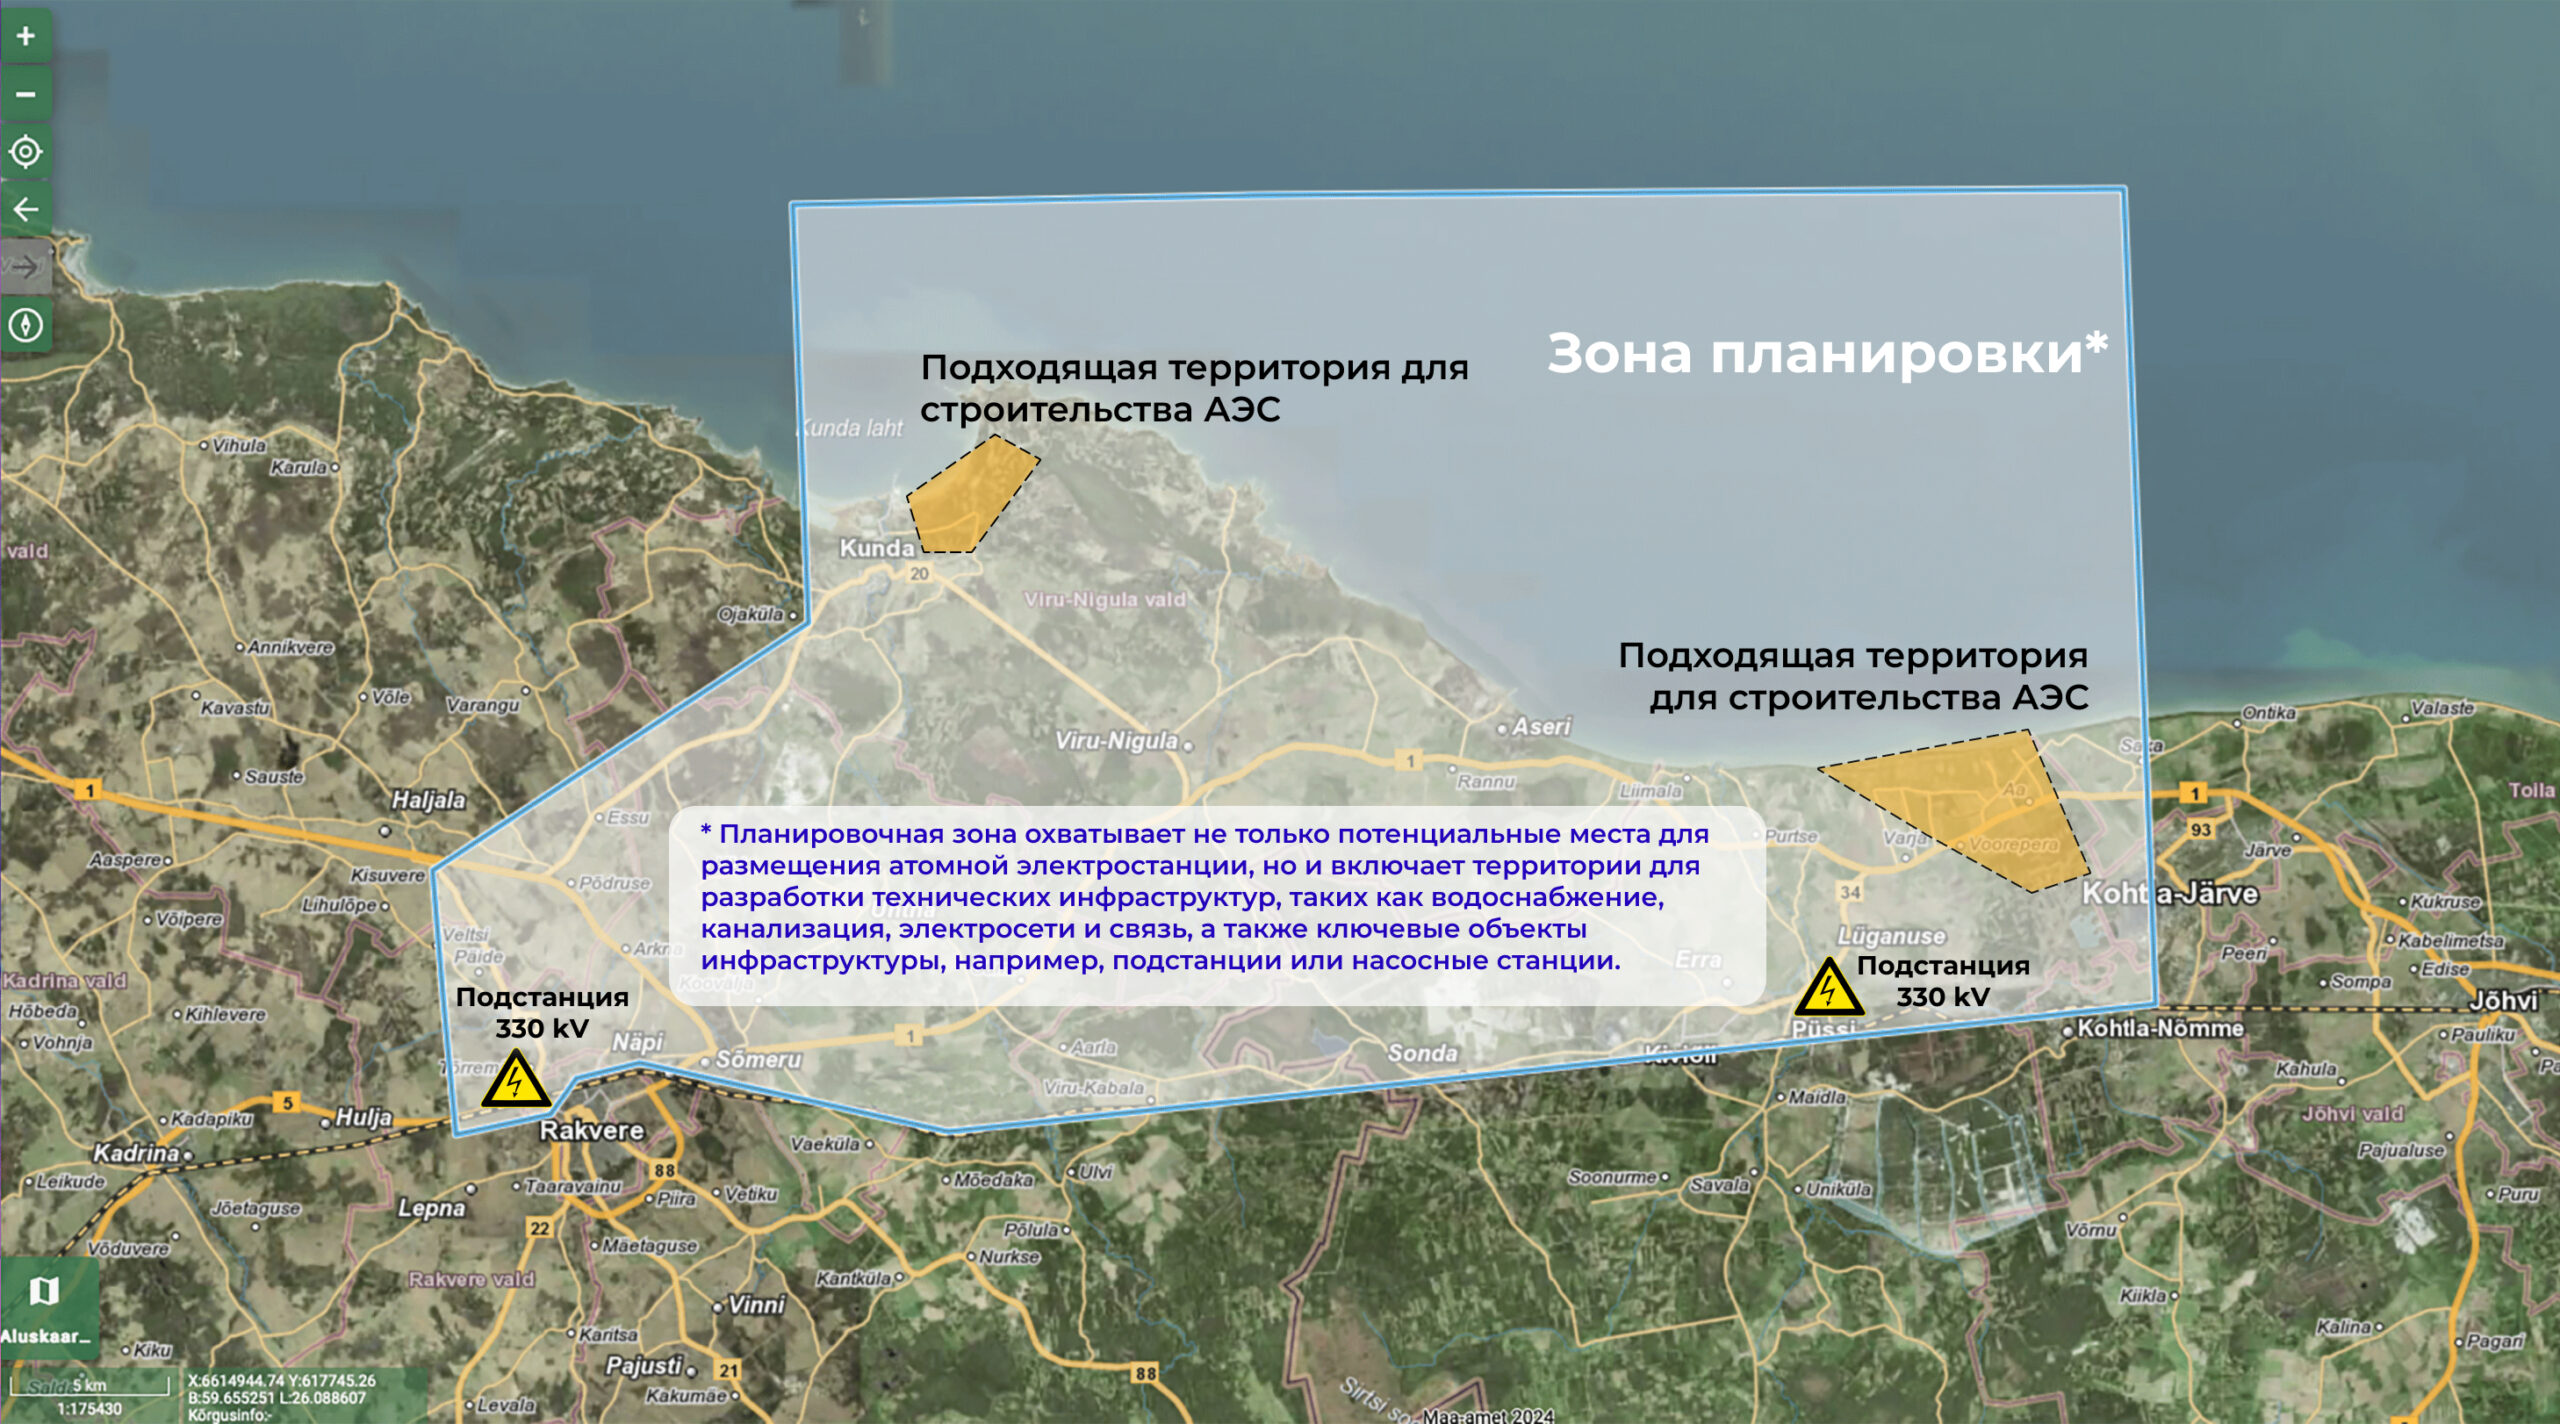Viewport: 2560px width, 1424px height.
Task: Click the Ojaküla village label
Action: [x=750, y=614]
